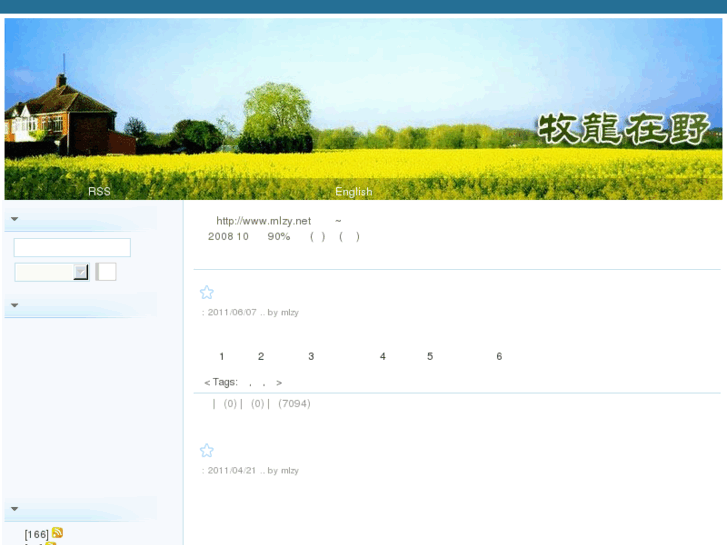Click the '2011/04/21 .. by mlzy' post date line
Viewport: 727px width, 545px height.
point(251,471)
